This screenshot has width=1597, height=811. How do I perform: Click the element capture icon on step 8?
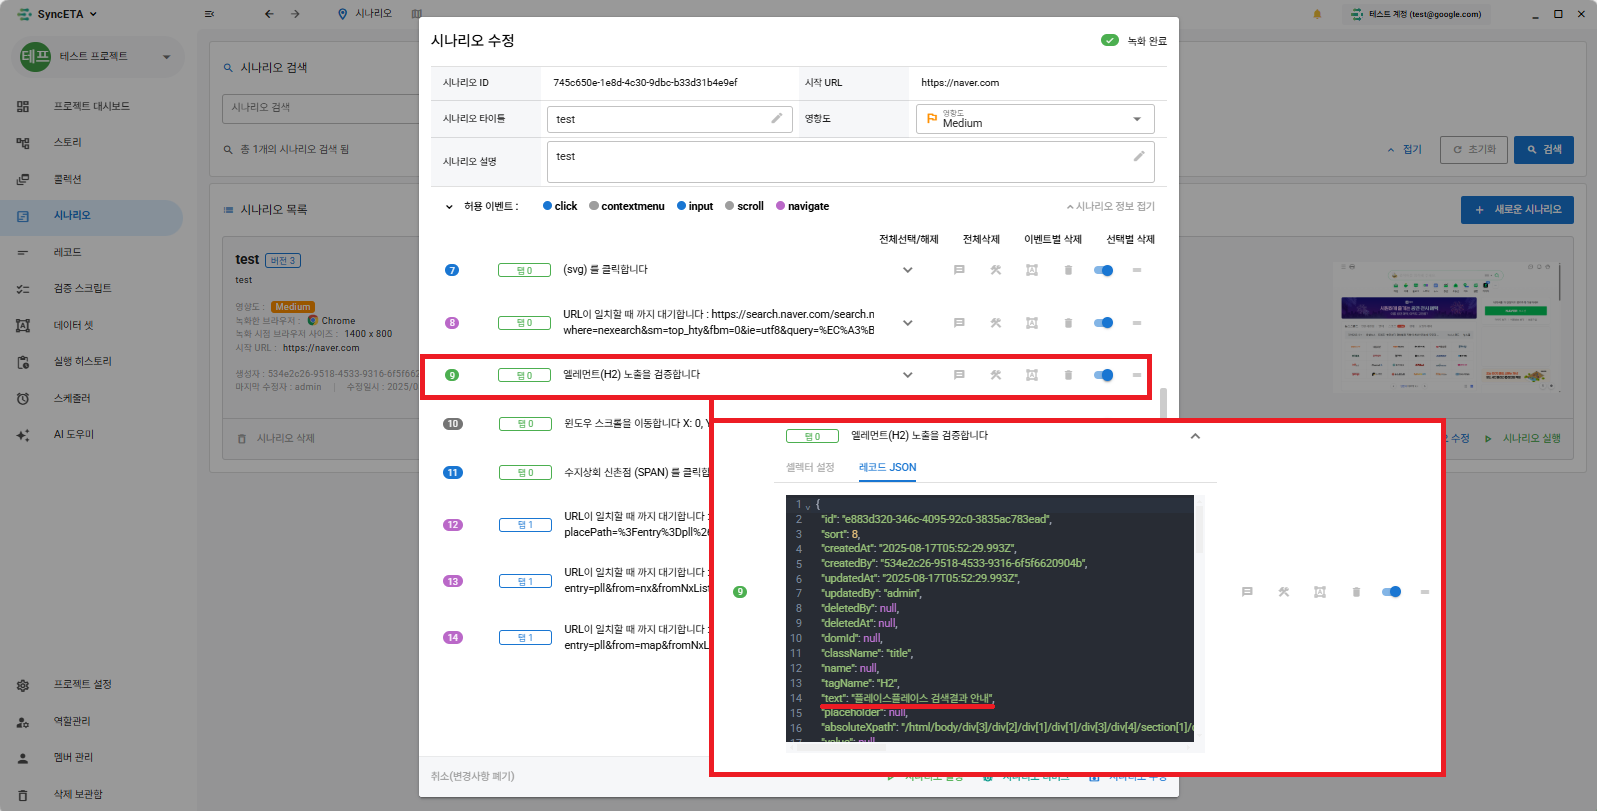tap(1032, 323)
